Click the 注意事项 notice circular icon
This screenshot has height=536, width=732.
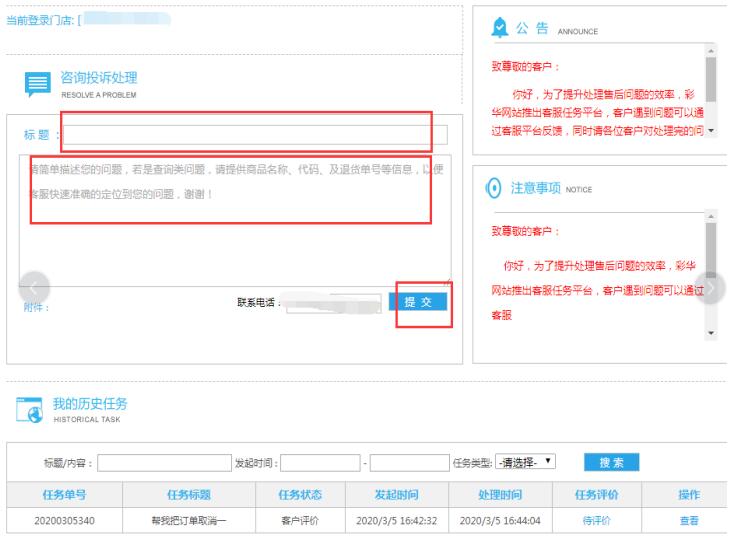point(493,189)
